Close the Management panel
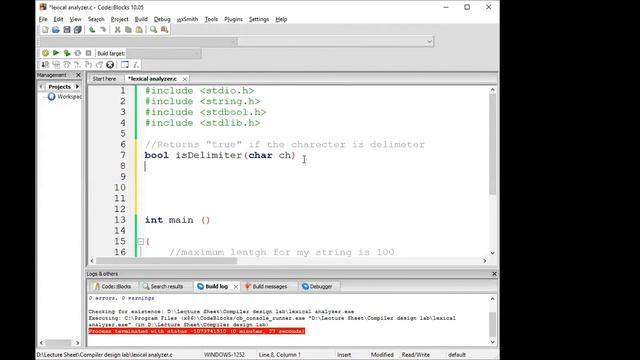Screen dimensions: 640x360 (x=78, y=75)
